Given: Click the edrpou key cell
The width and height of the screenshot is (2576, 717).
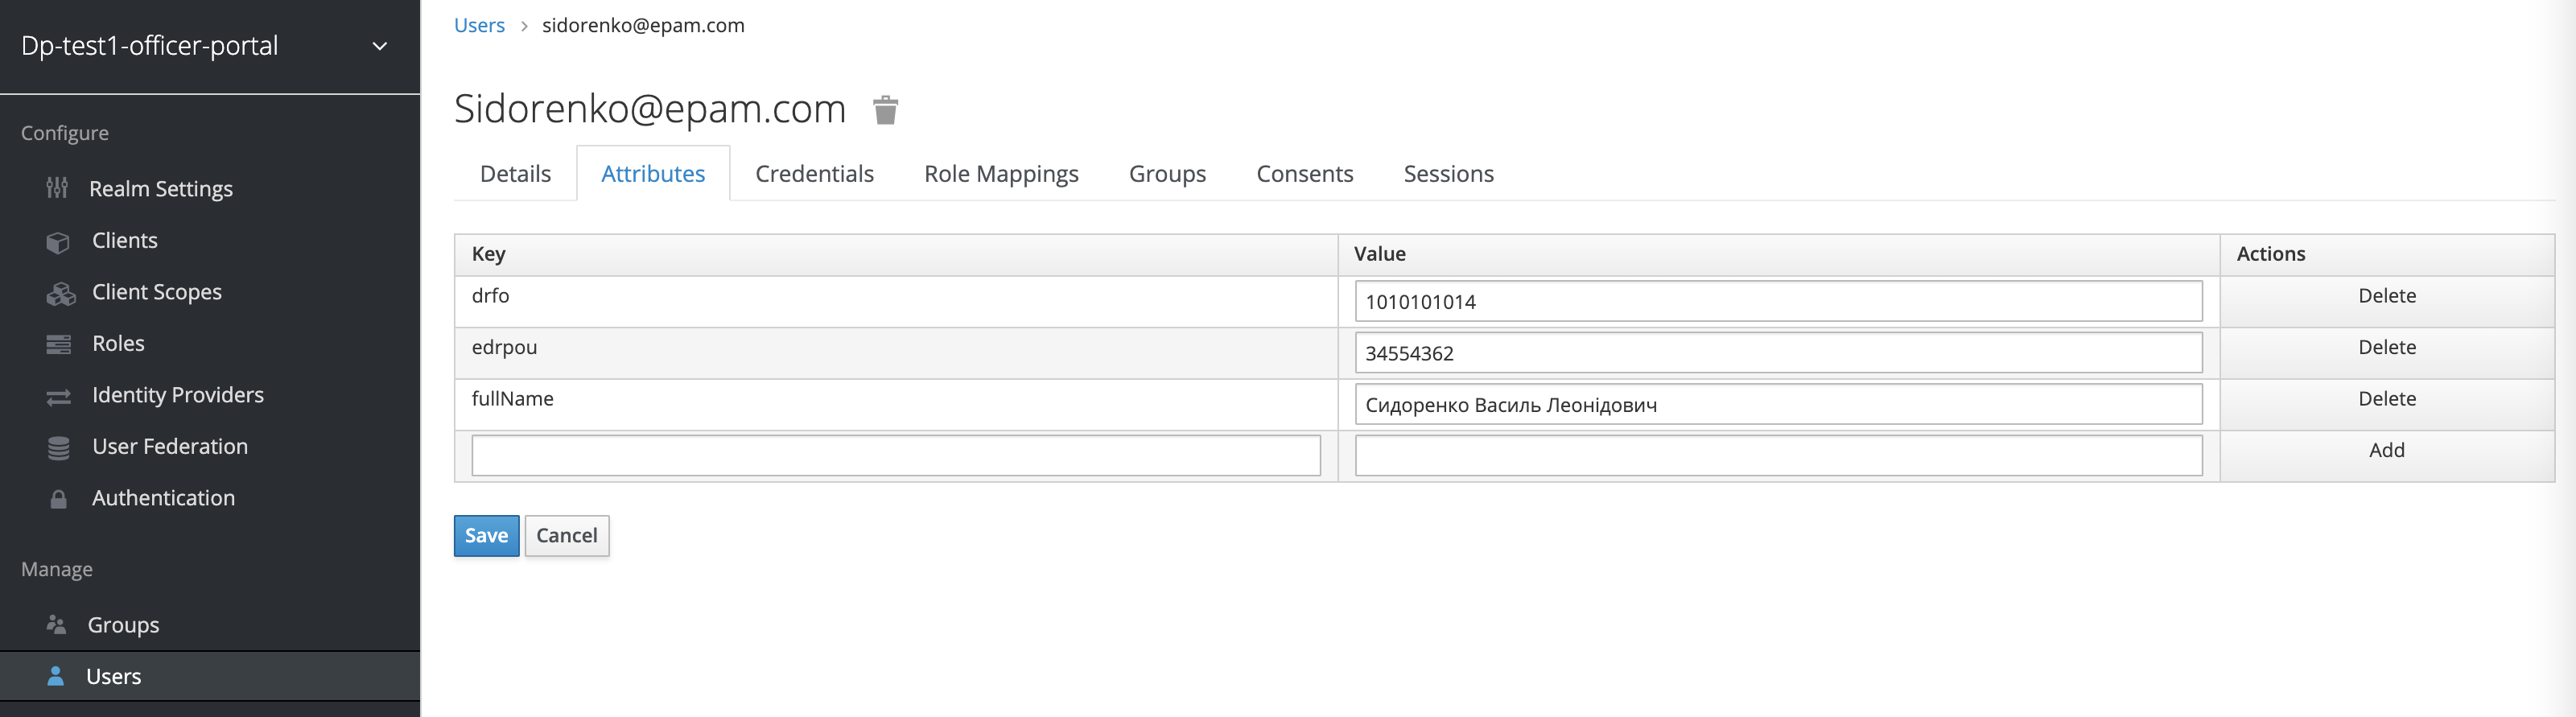Looking at the screenshot, I should pyautogui.click(x=896, y=353).
